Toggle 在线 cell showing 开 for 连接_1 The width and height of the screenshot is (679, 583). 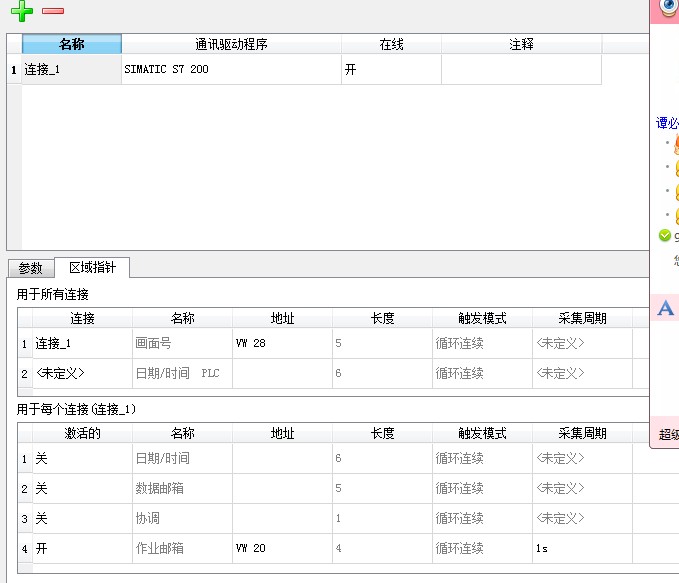point(391,70)
